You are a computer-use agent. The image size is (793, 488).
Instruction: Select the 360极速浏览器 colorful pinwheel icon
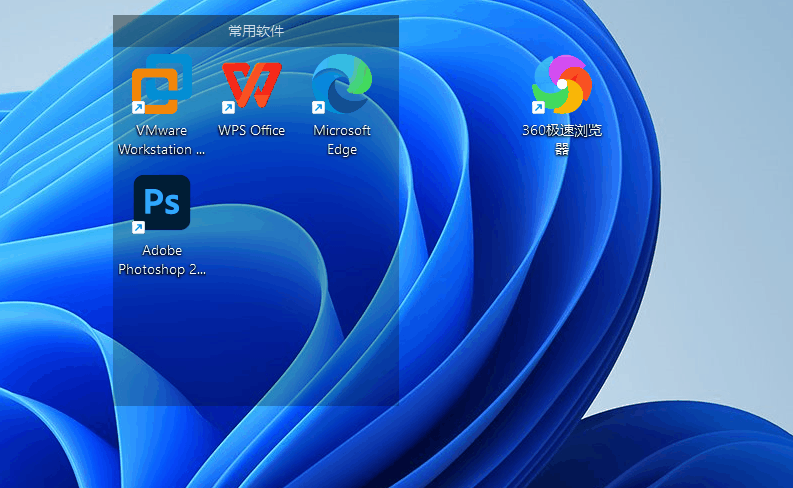click(x=562, y=84)
